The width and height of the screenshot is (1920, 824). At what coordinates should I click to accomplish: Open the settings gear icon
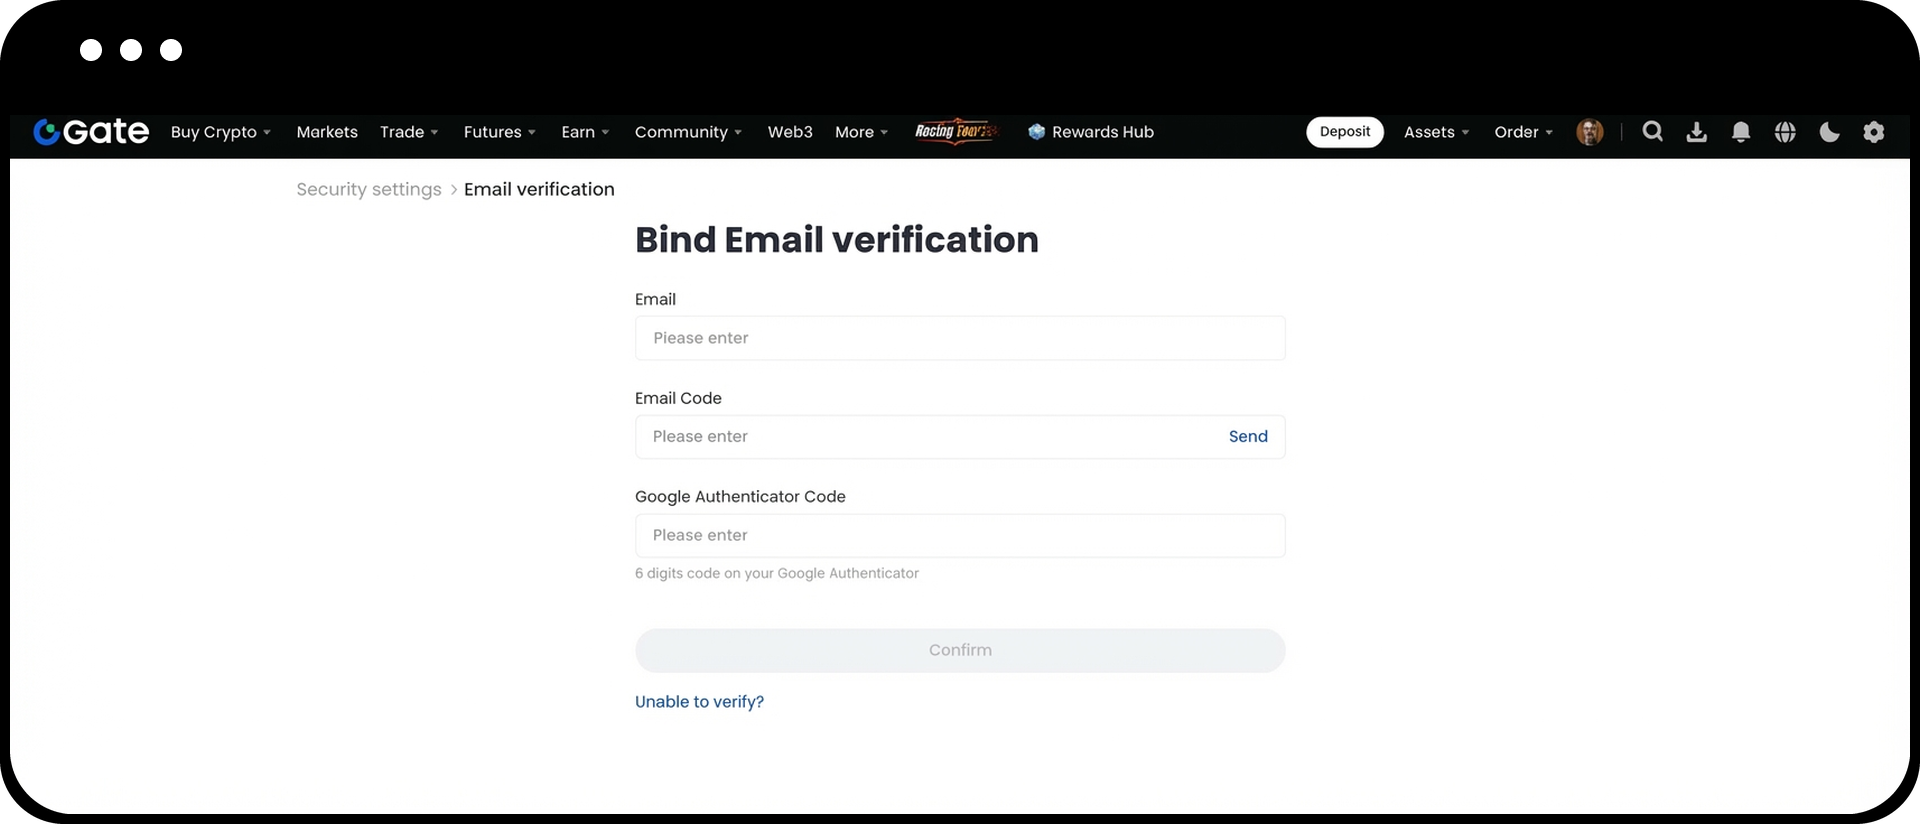coord(1874,132)
